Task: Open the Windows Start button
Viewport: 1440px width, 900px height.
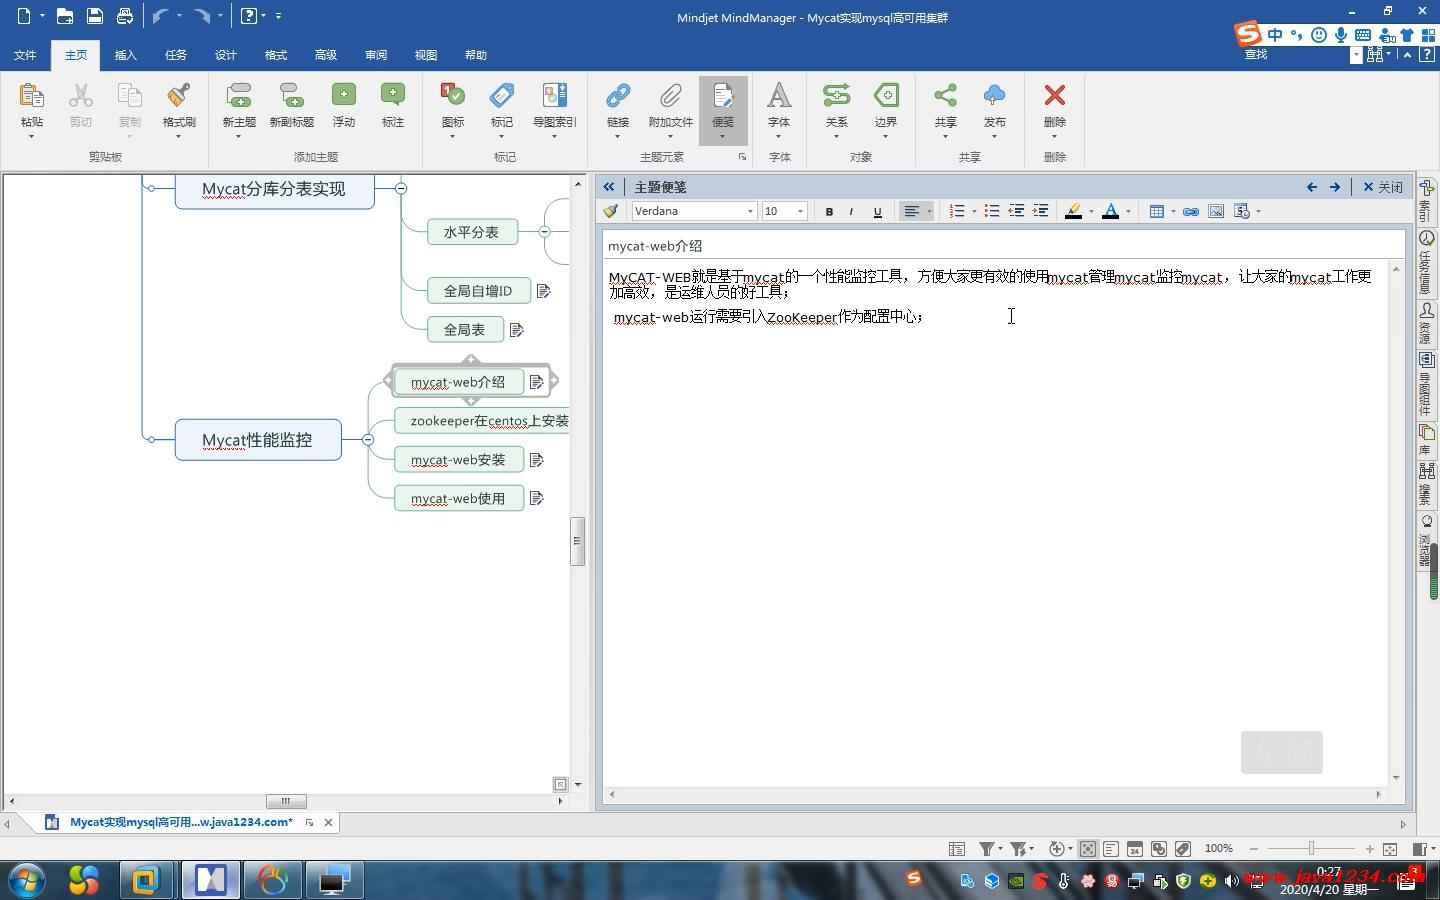Action: click(x=27, y=880)
